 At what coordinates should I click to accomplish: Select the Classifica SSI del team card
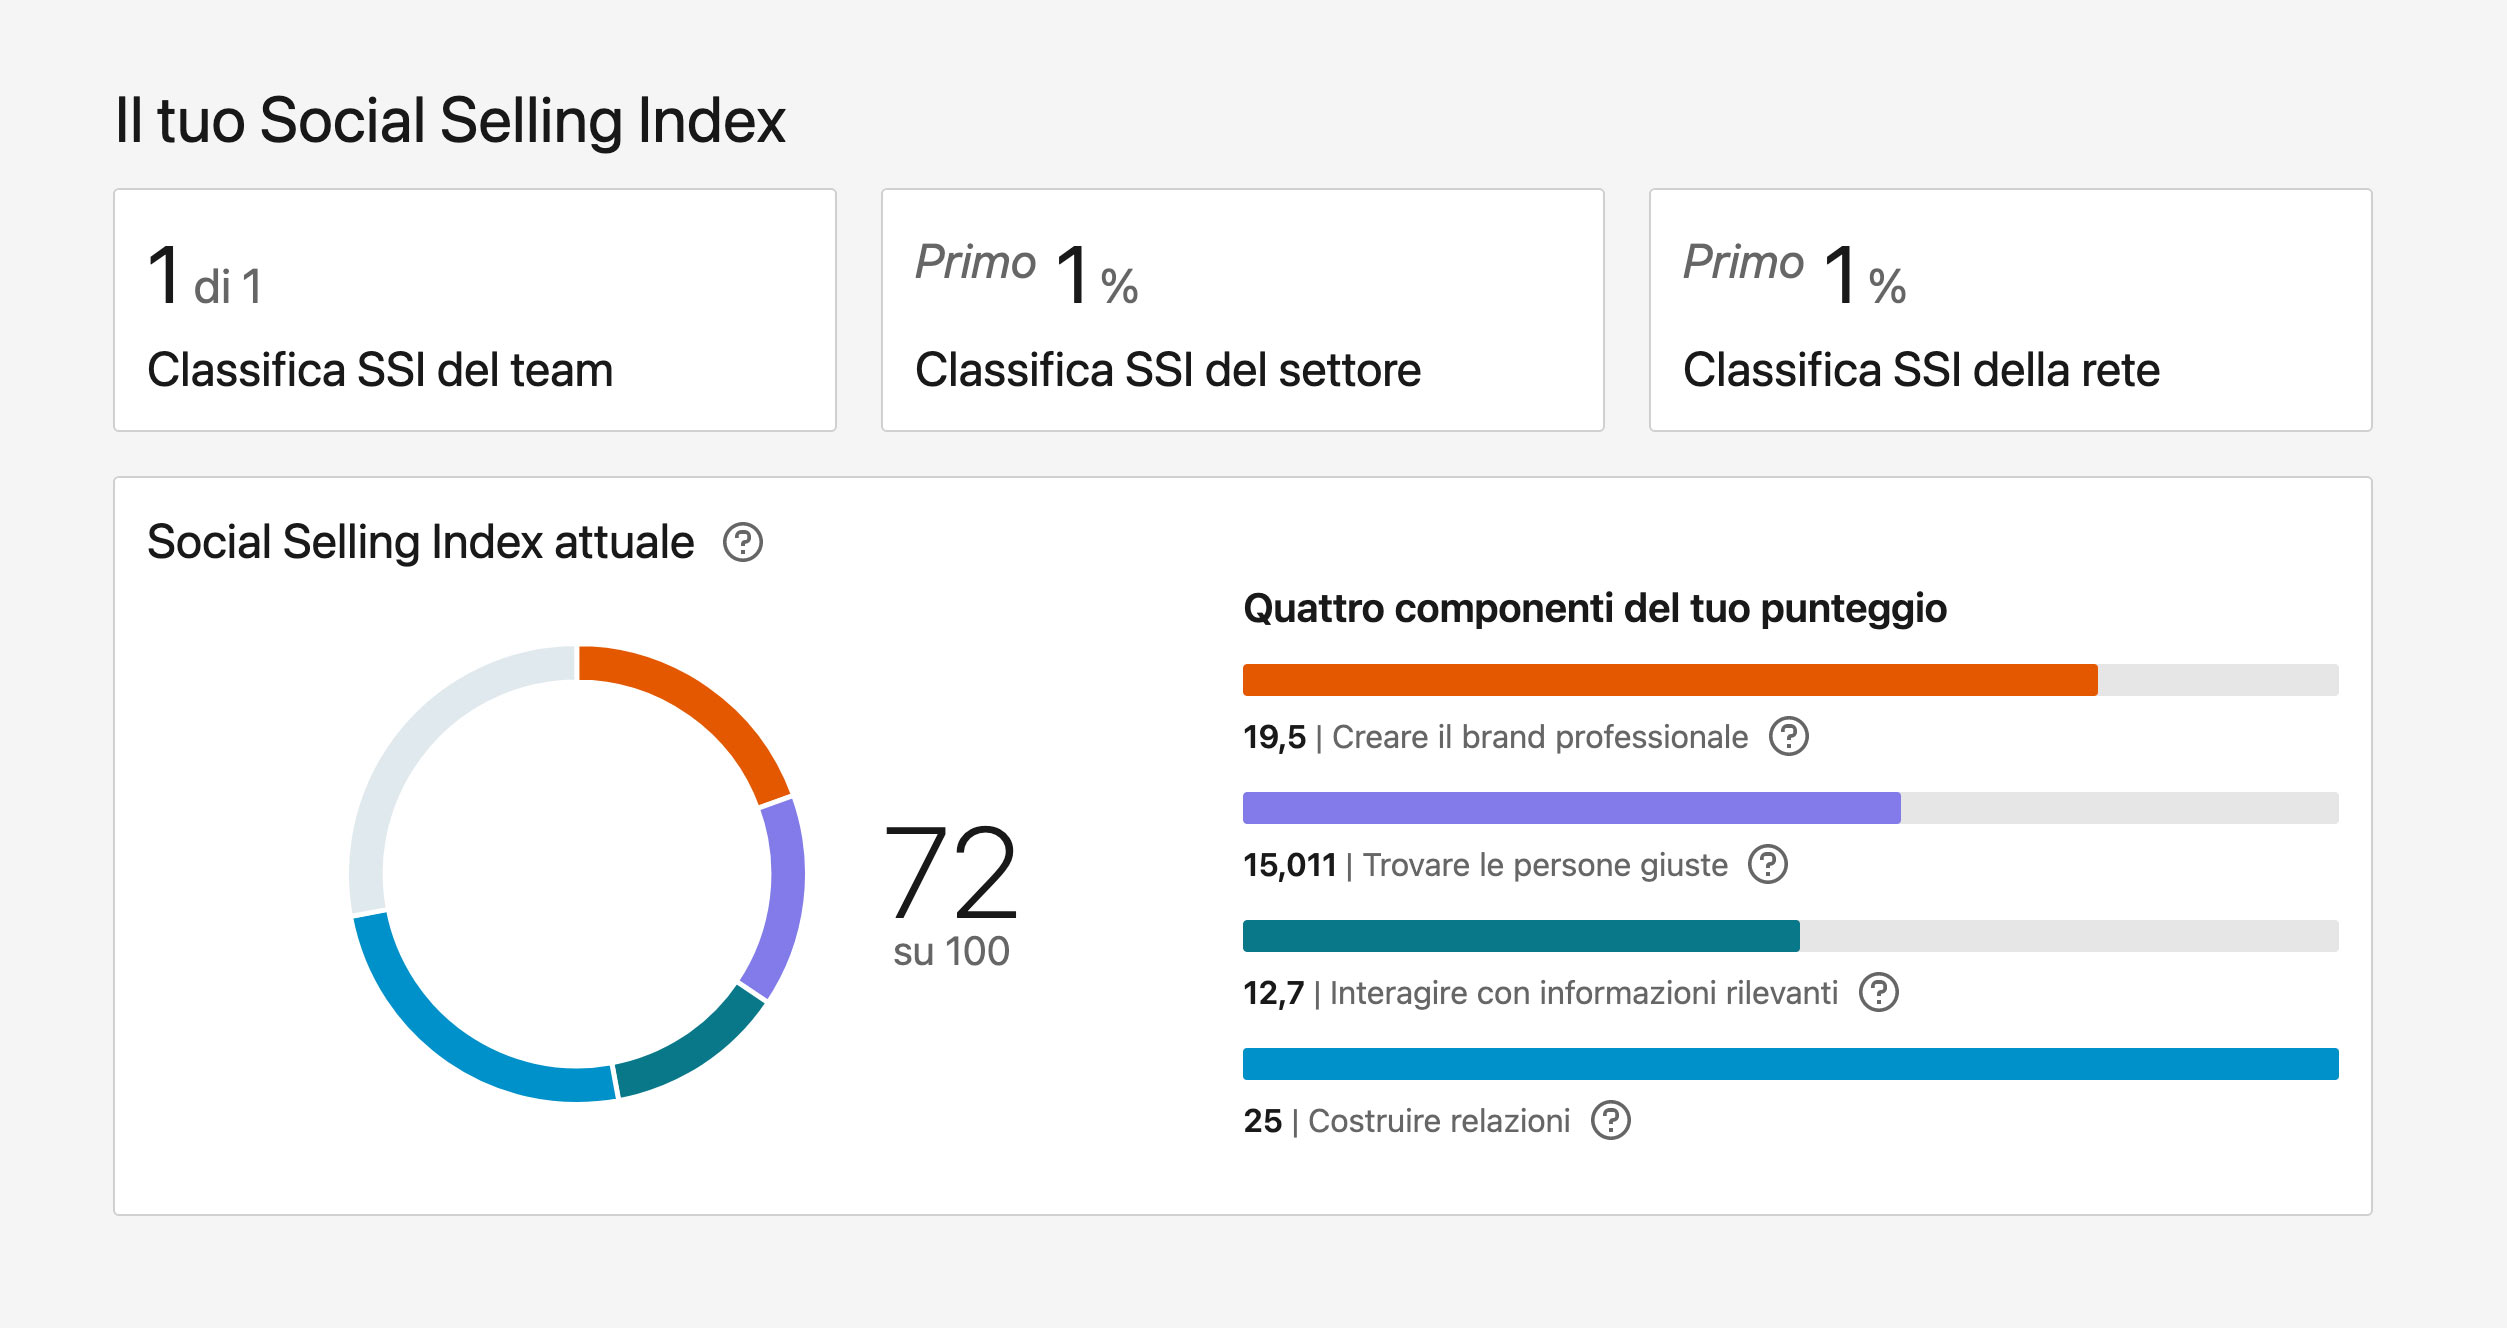pyautogui.click(x=475, y=310)
